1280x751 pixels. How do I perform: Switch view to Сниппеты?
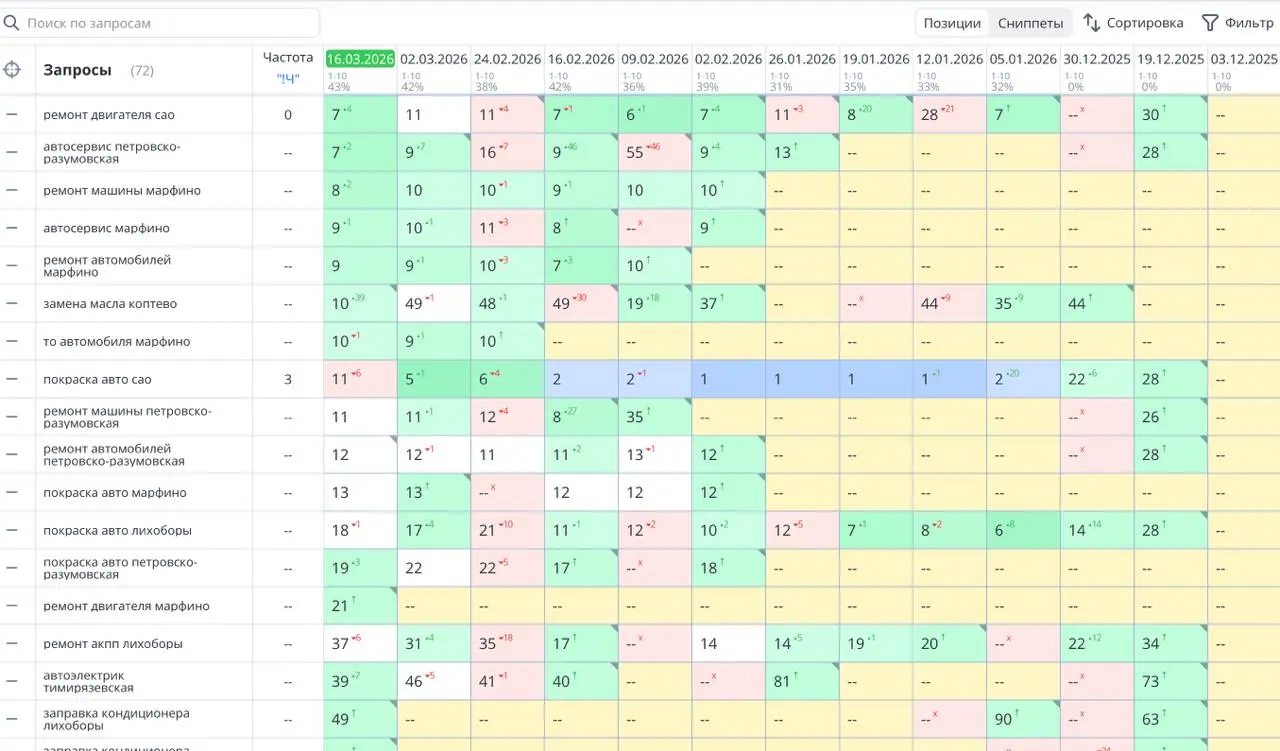(1030, 23)
